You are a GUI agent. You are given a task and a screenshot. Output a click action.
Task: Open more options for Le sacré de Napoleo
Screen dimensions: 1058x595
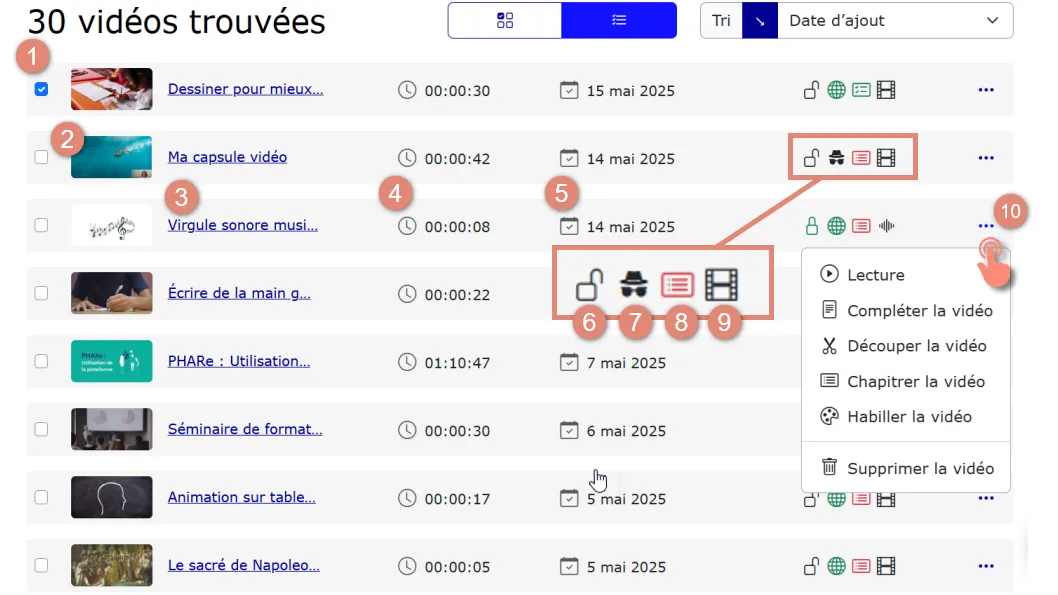click(x=986, y=566)
